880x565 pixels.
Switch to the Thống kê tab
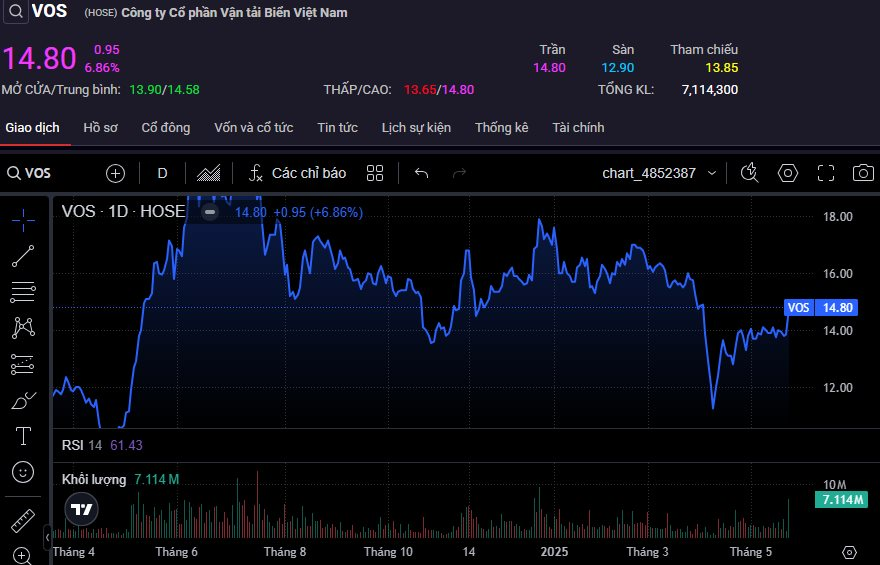click(502, 128)
